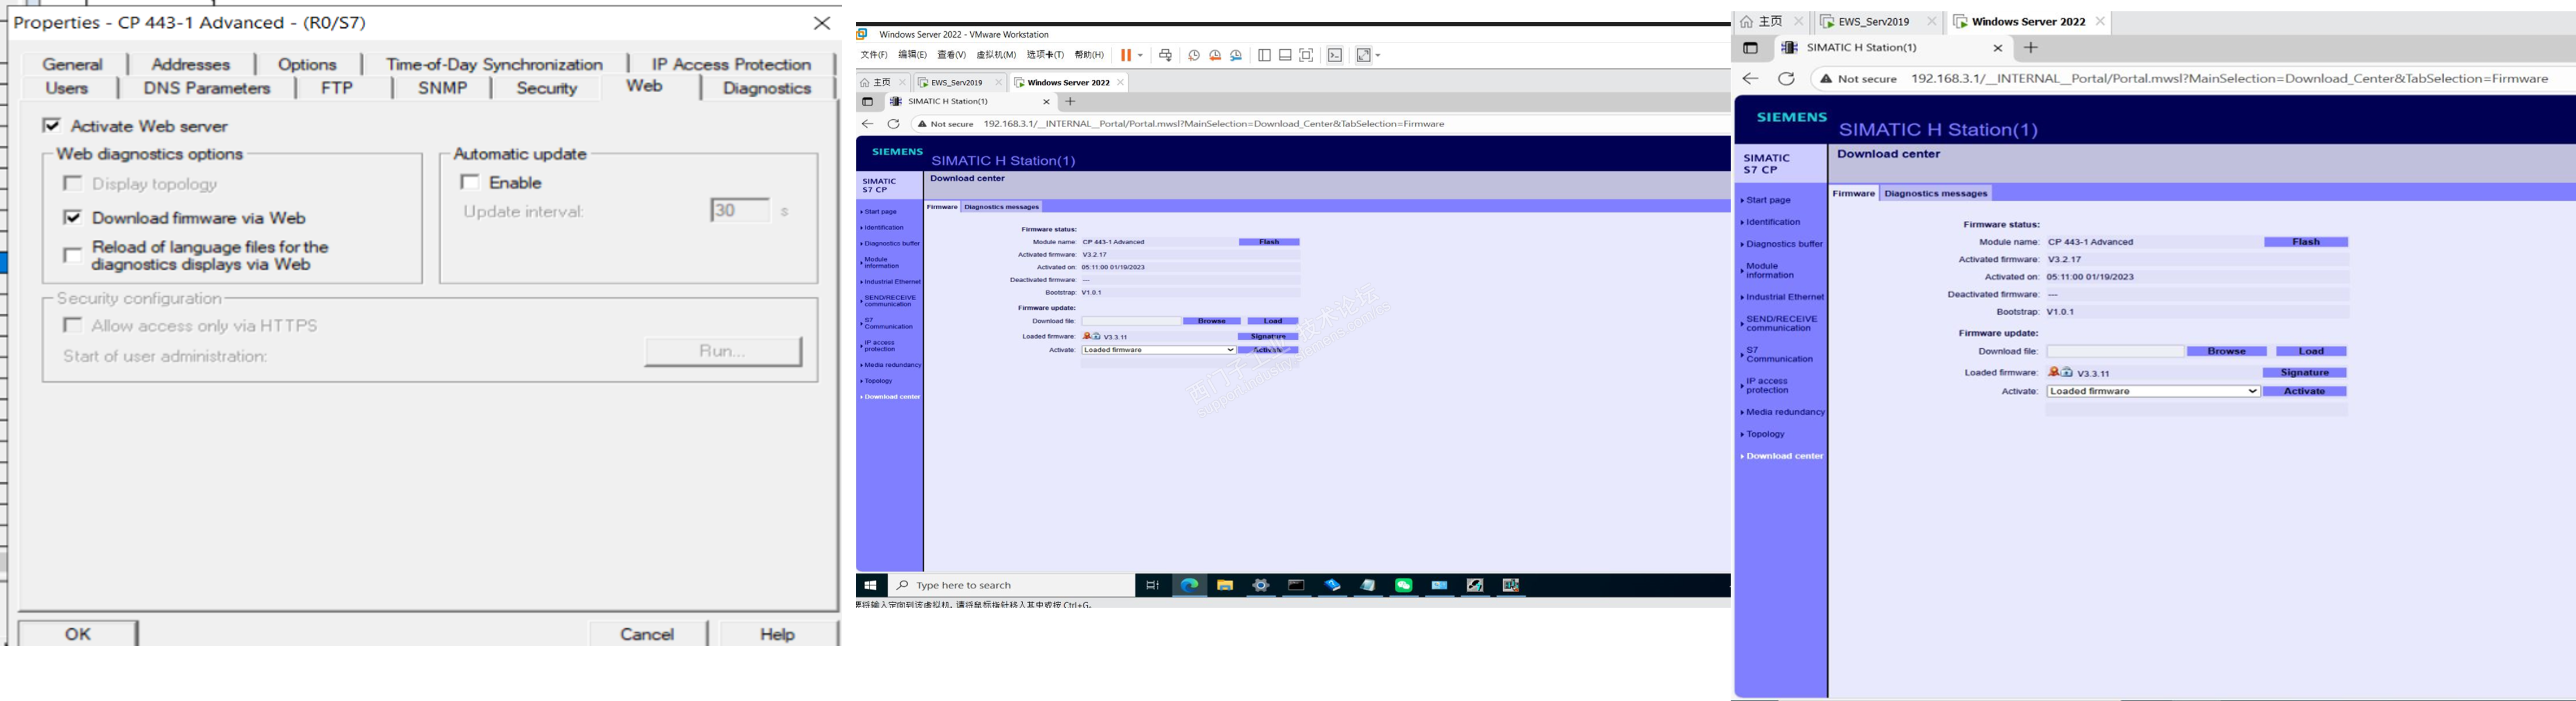
Task: Click the VMware pause virtual machine icon
Action: (x=1126, y=56)
